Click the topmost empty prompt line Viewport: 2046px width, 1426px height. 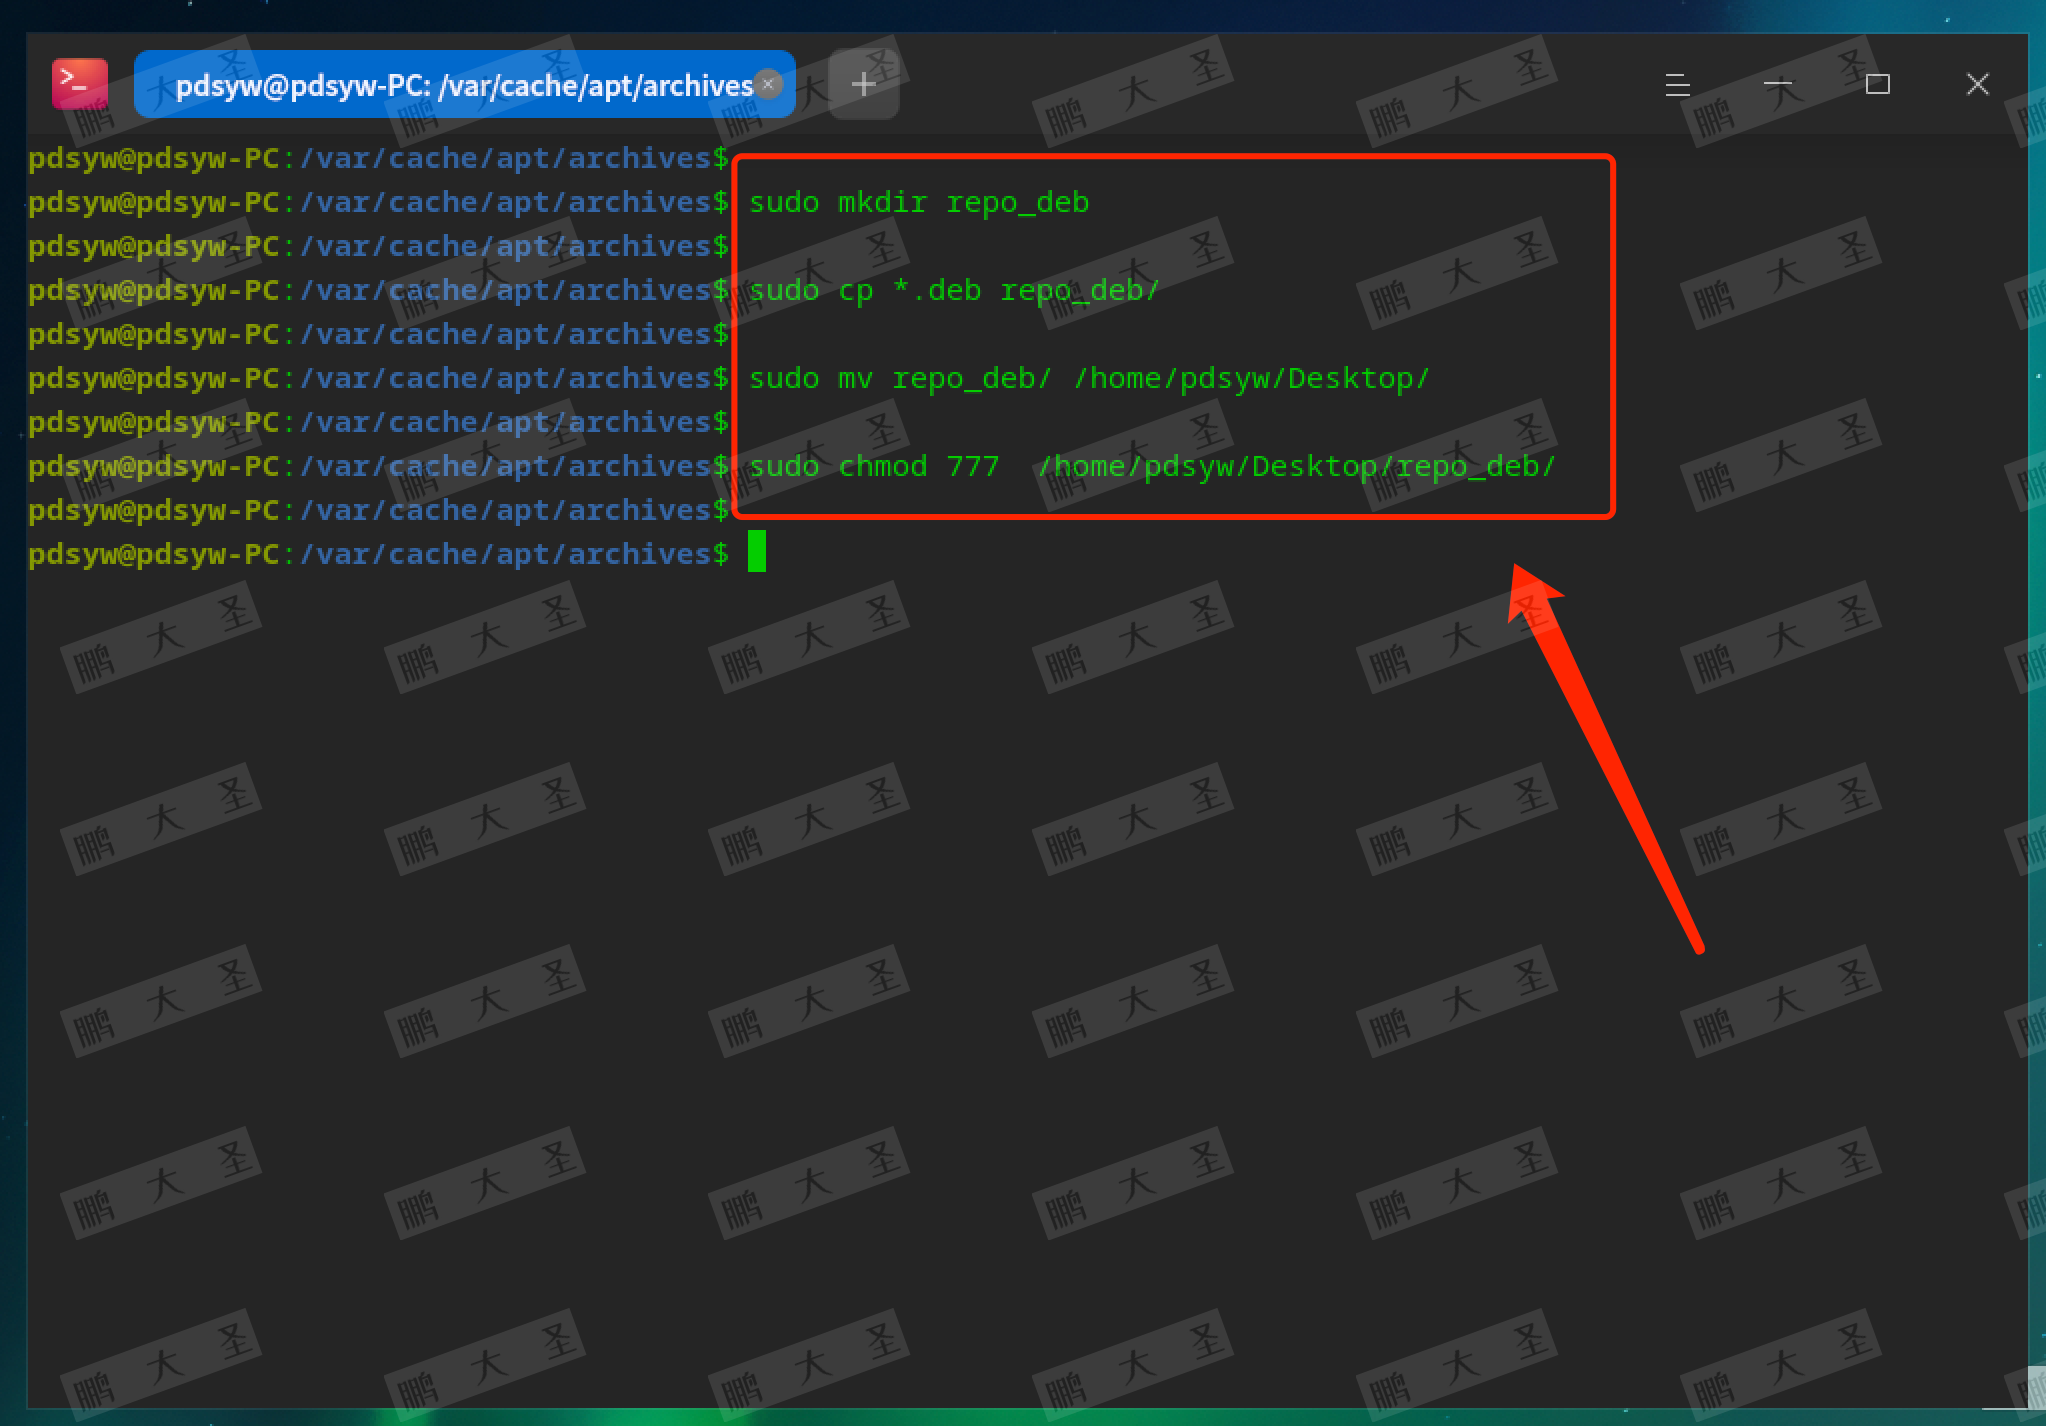(378, 159)
